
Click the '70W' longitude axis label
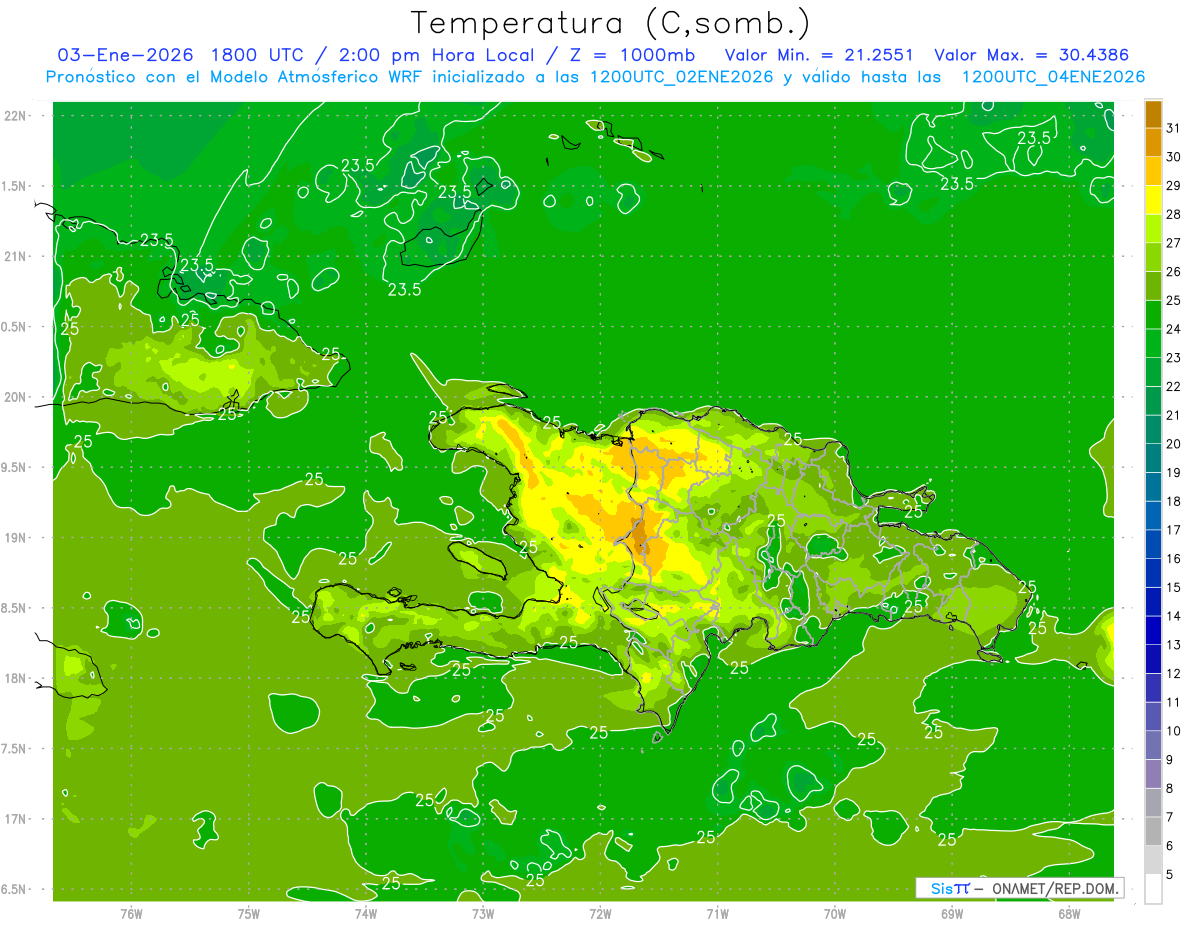pyautogui.click(x=834, y=913)
